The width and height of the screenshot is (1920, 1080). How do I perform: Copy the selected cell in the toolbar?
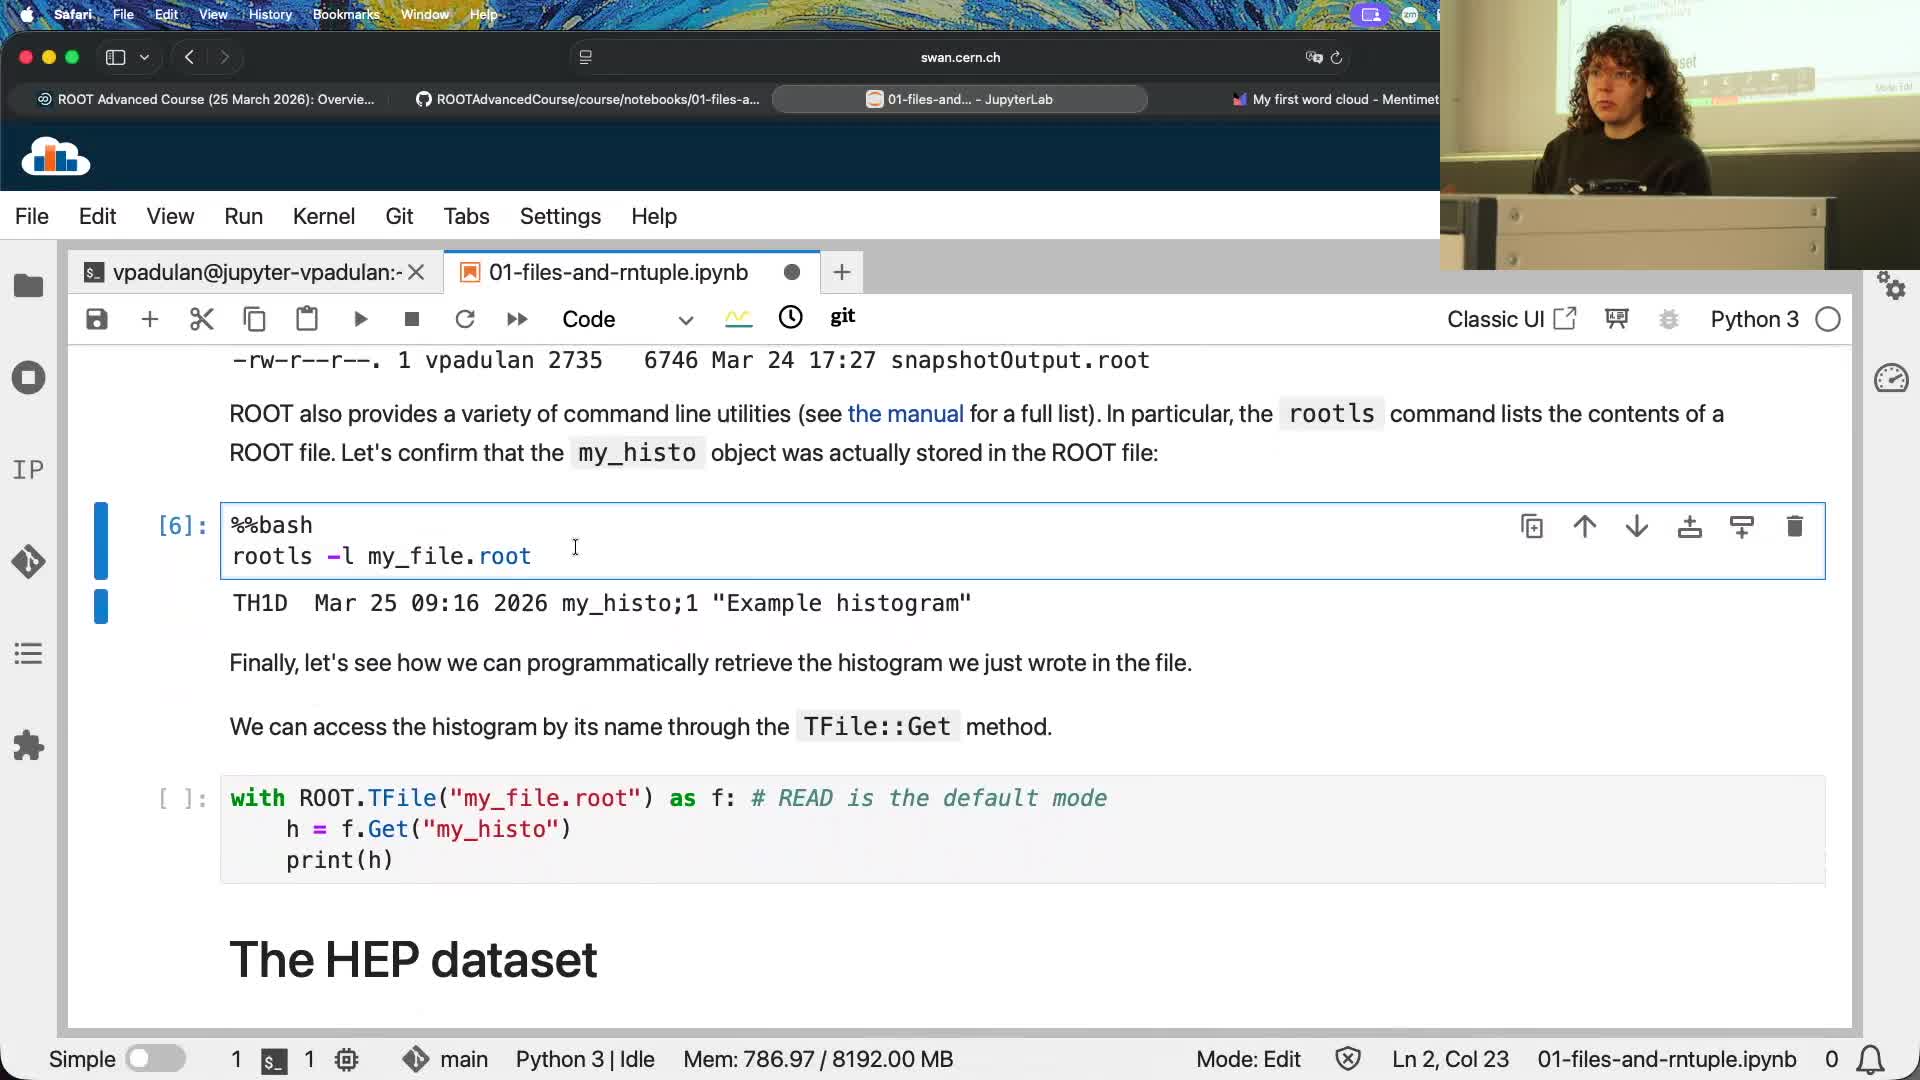click(x=254, y=319)
